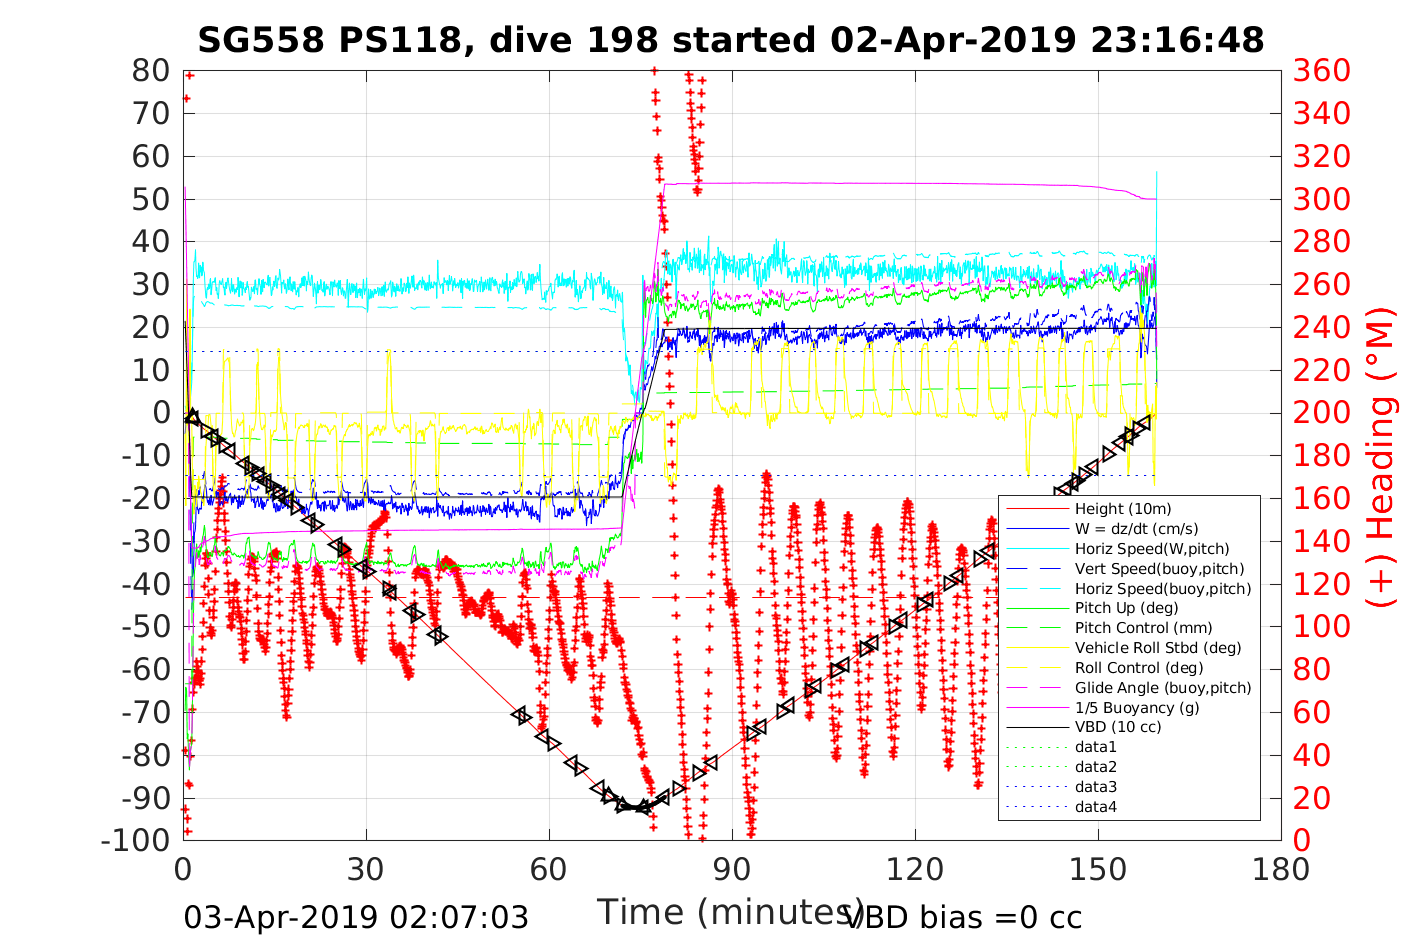The width and height of the screenshot is (1417, 945).
Task: Click the red heading-axis tick label '240'
Action: tap(1322, 328)
